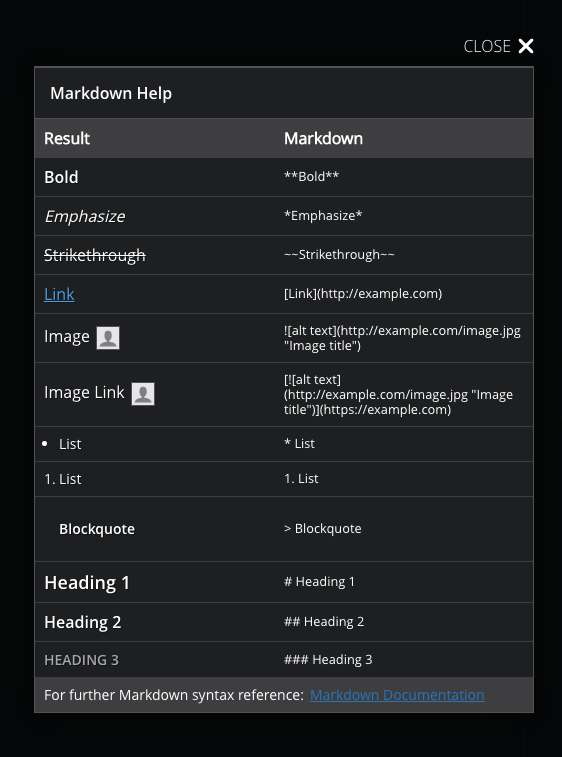
Task: Click the Blockquote result text
Action: [97, 529]
